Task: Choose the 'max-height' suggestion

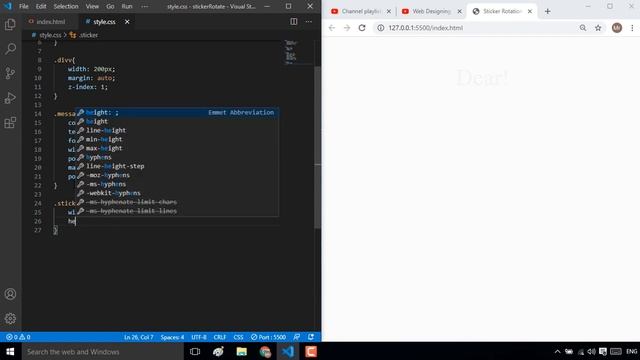Action: [177, 148]
